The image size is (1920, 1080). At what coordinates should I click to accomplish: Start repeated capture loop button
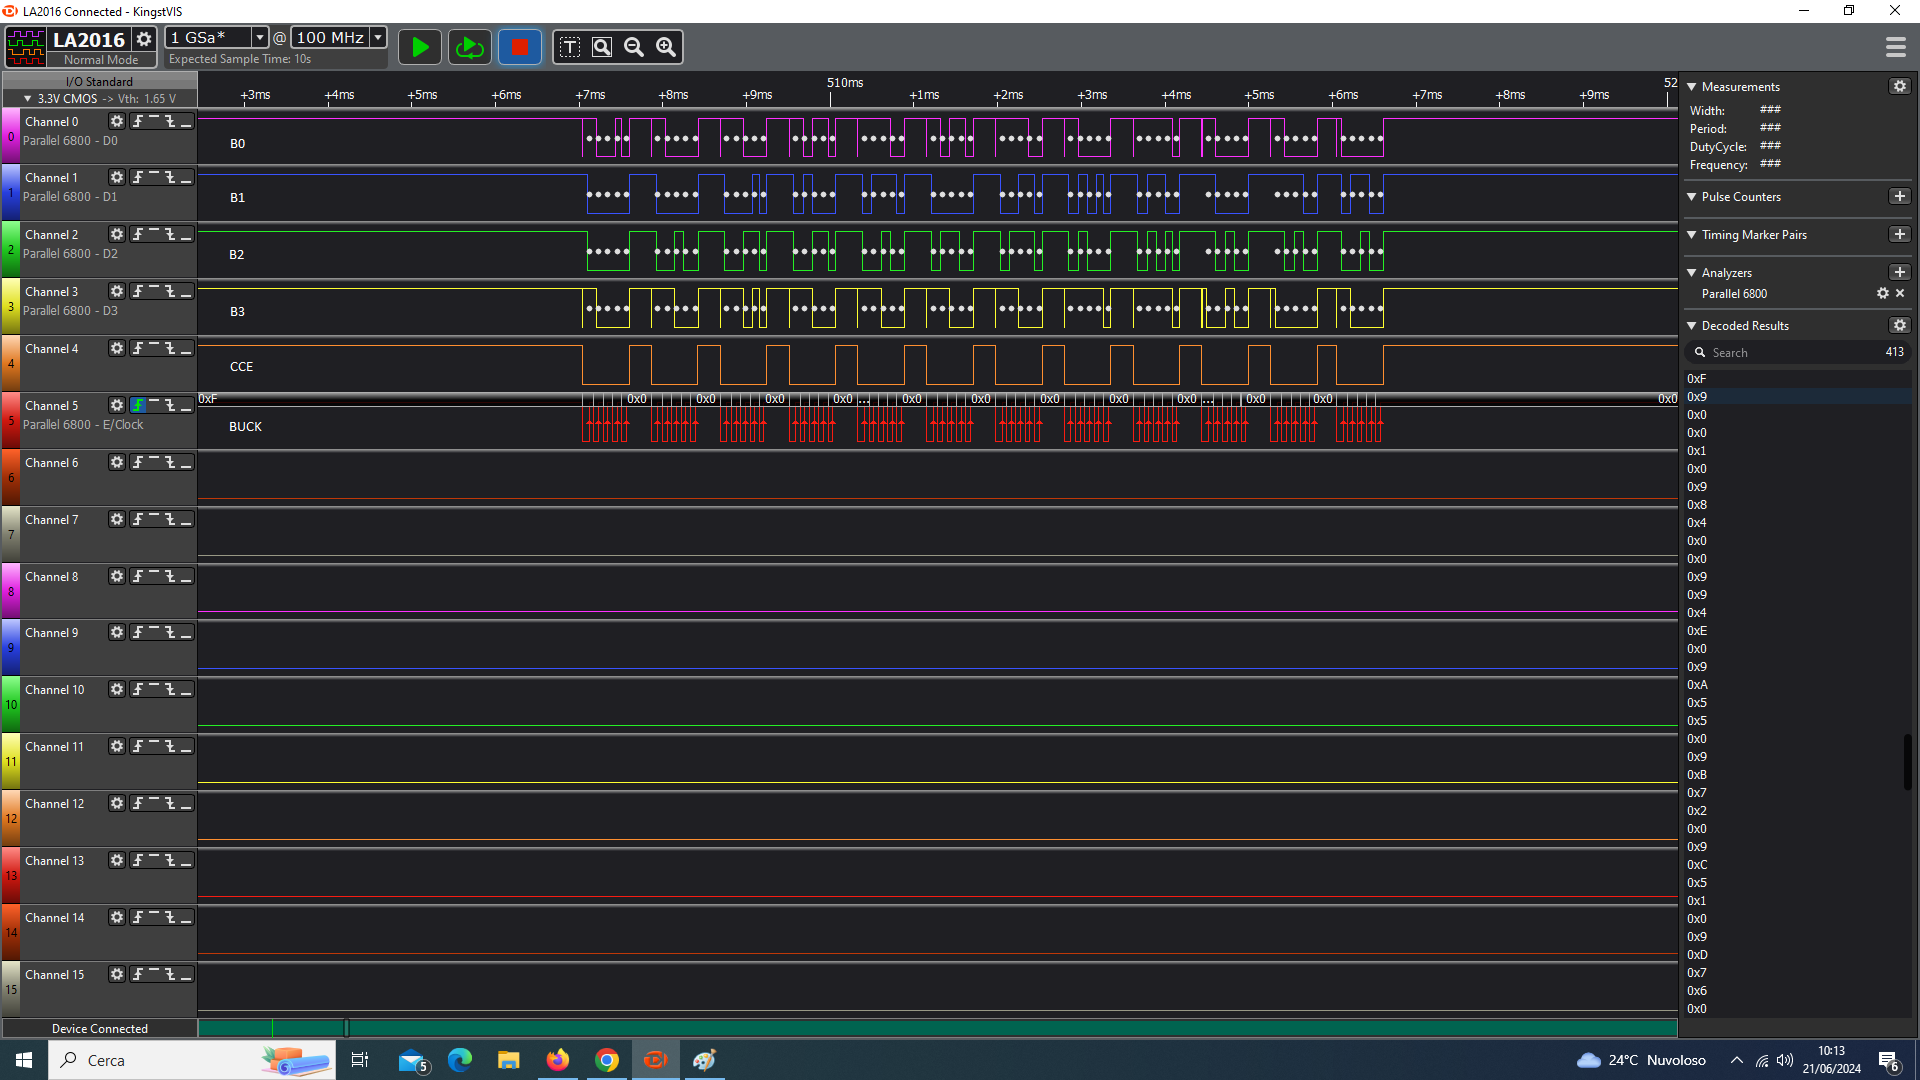(469, 47)
